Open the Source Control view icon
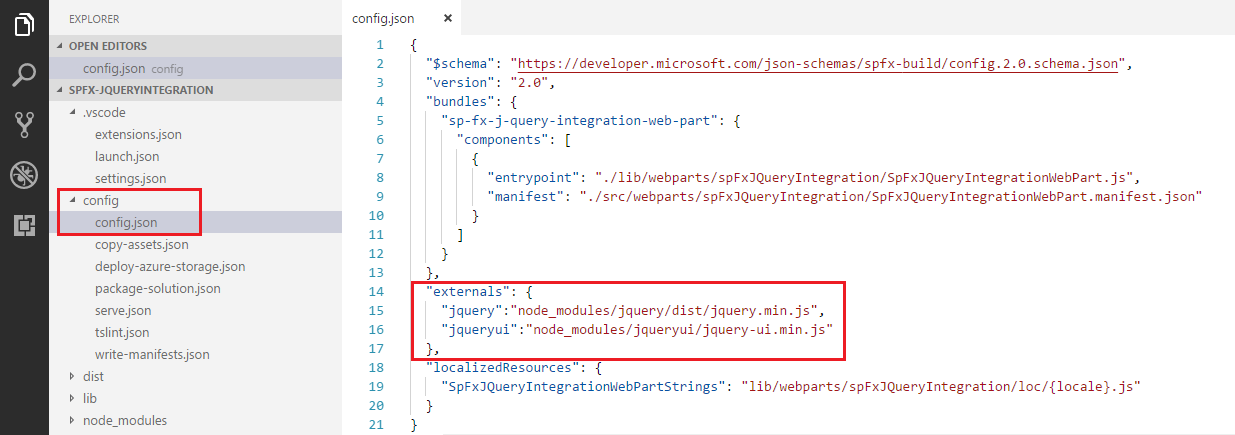 [24, 124]
